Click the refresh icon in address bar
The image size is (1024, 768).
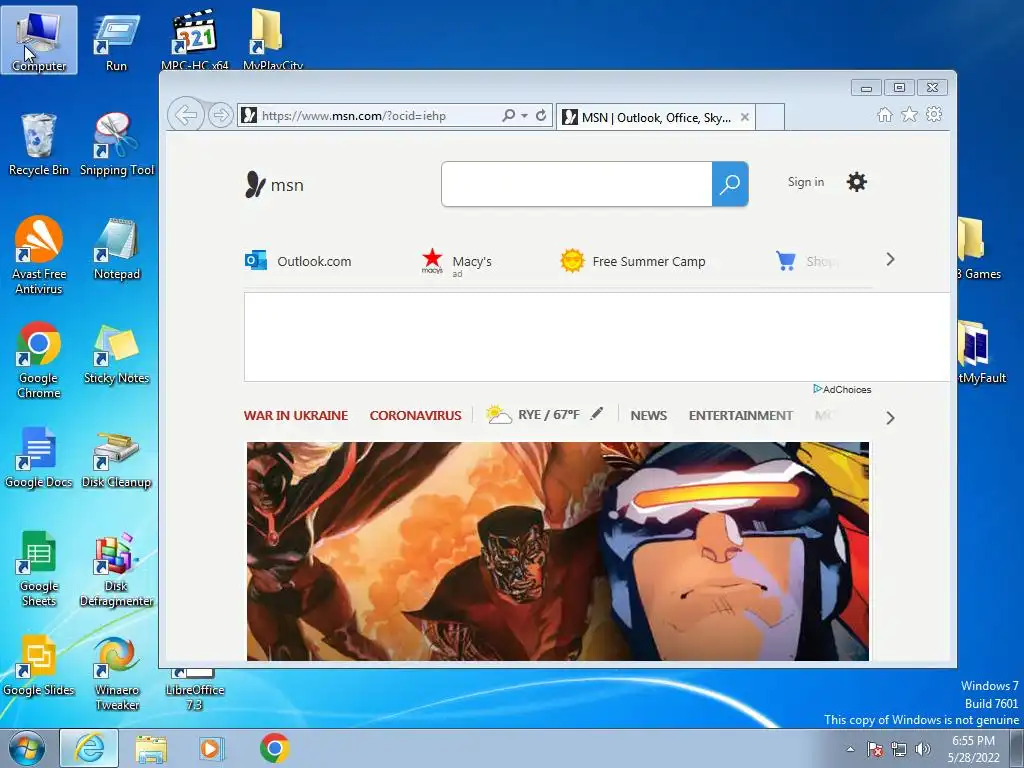541,116
